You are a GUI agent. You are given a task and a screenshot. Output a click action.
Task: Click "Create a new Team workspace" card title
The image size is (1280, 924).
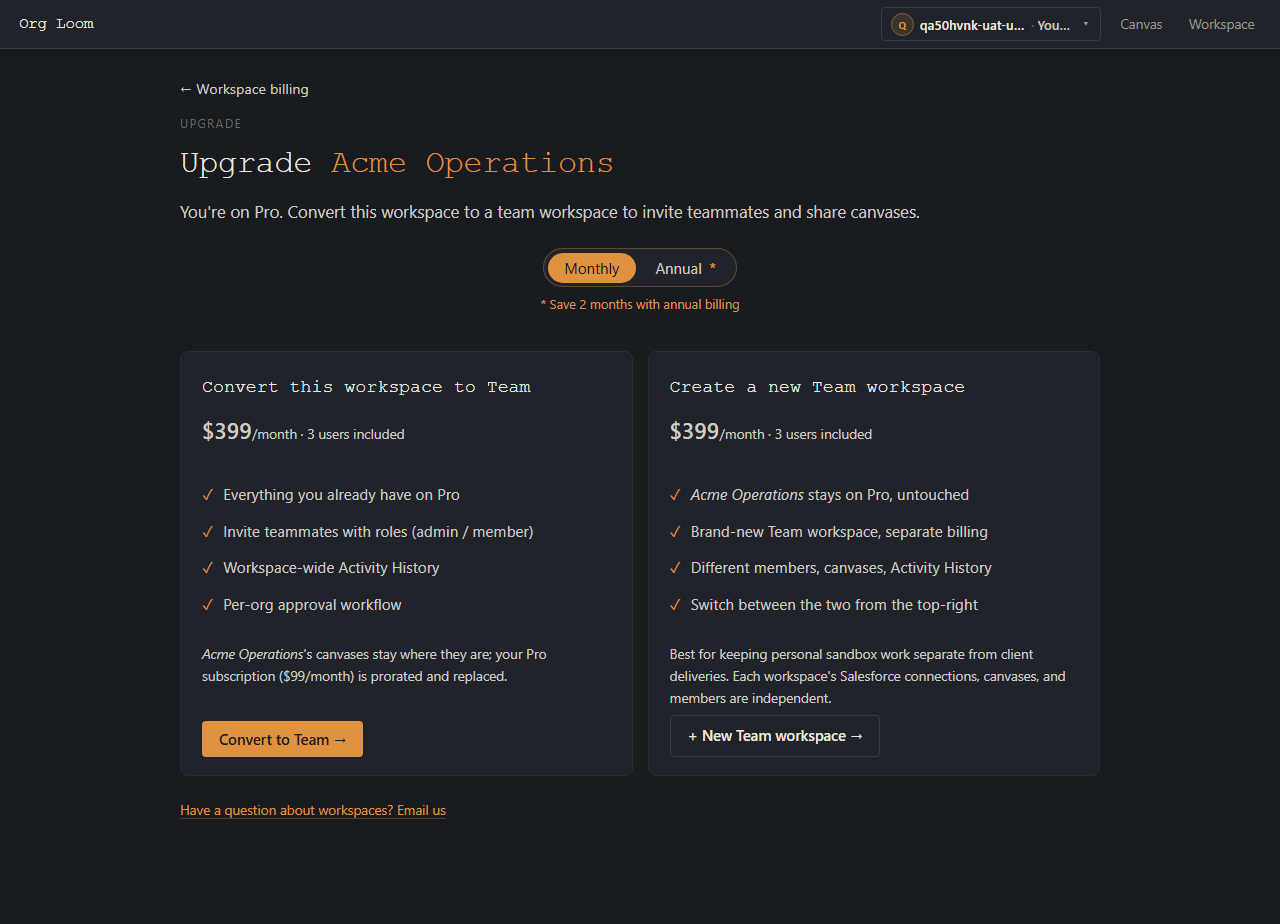coord(817,387)
